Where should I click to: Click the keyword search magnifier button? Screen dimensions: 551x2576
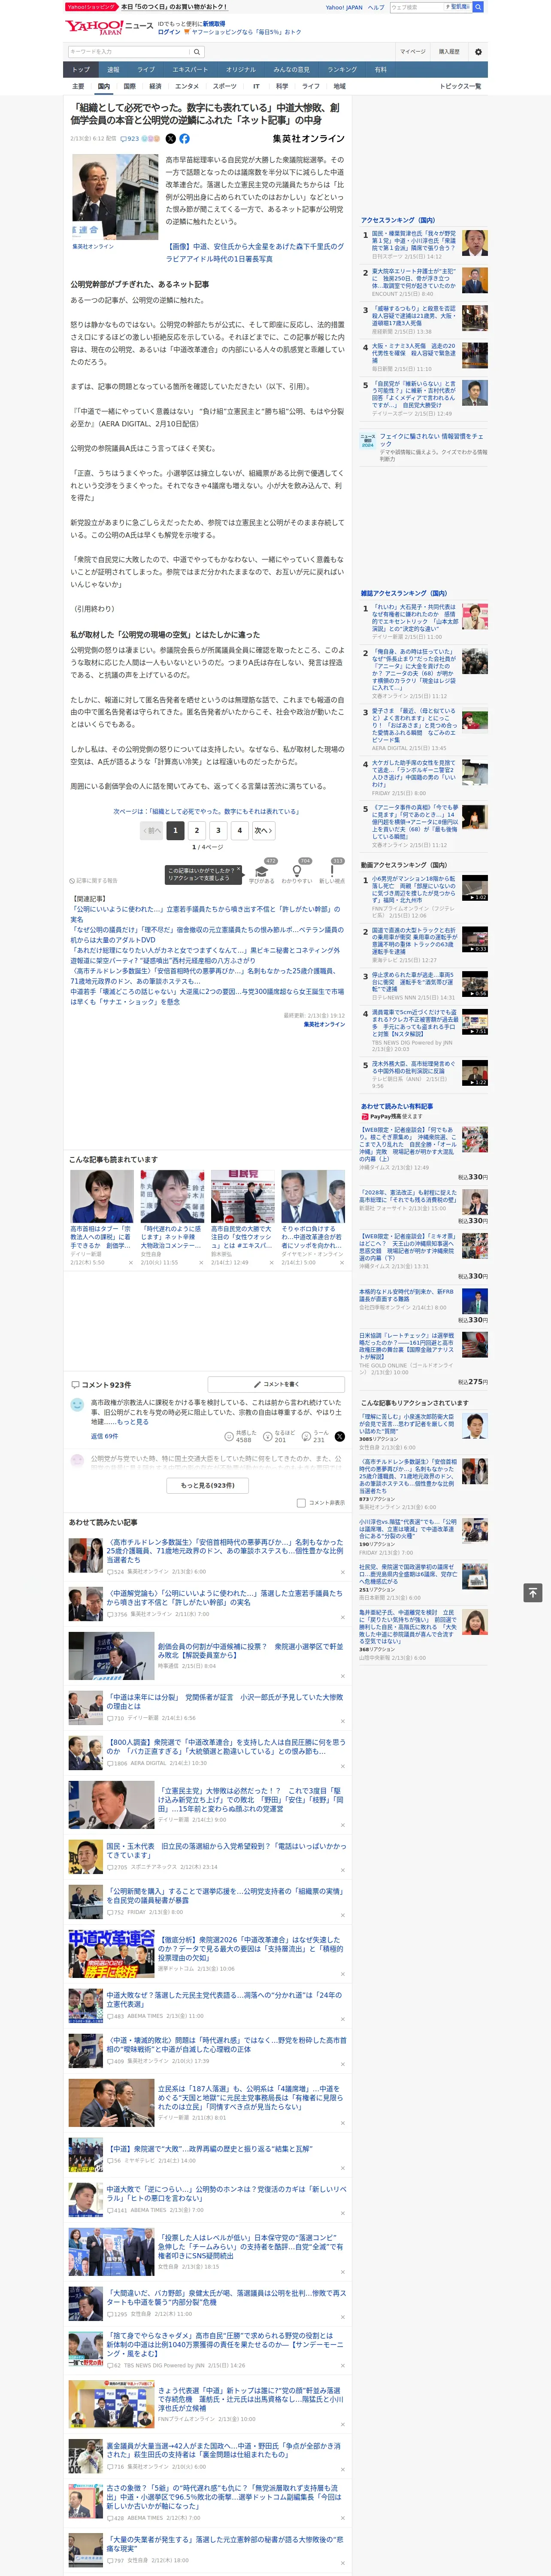click(197, 52)
